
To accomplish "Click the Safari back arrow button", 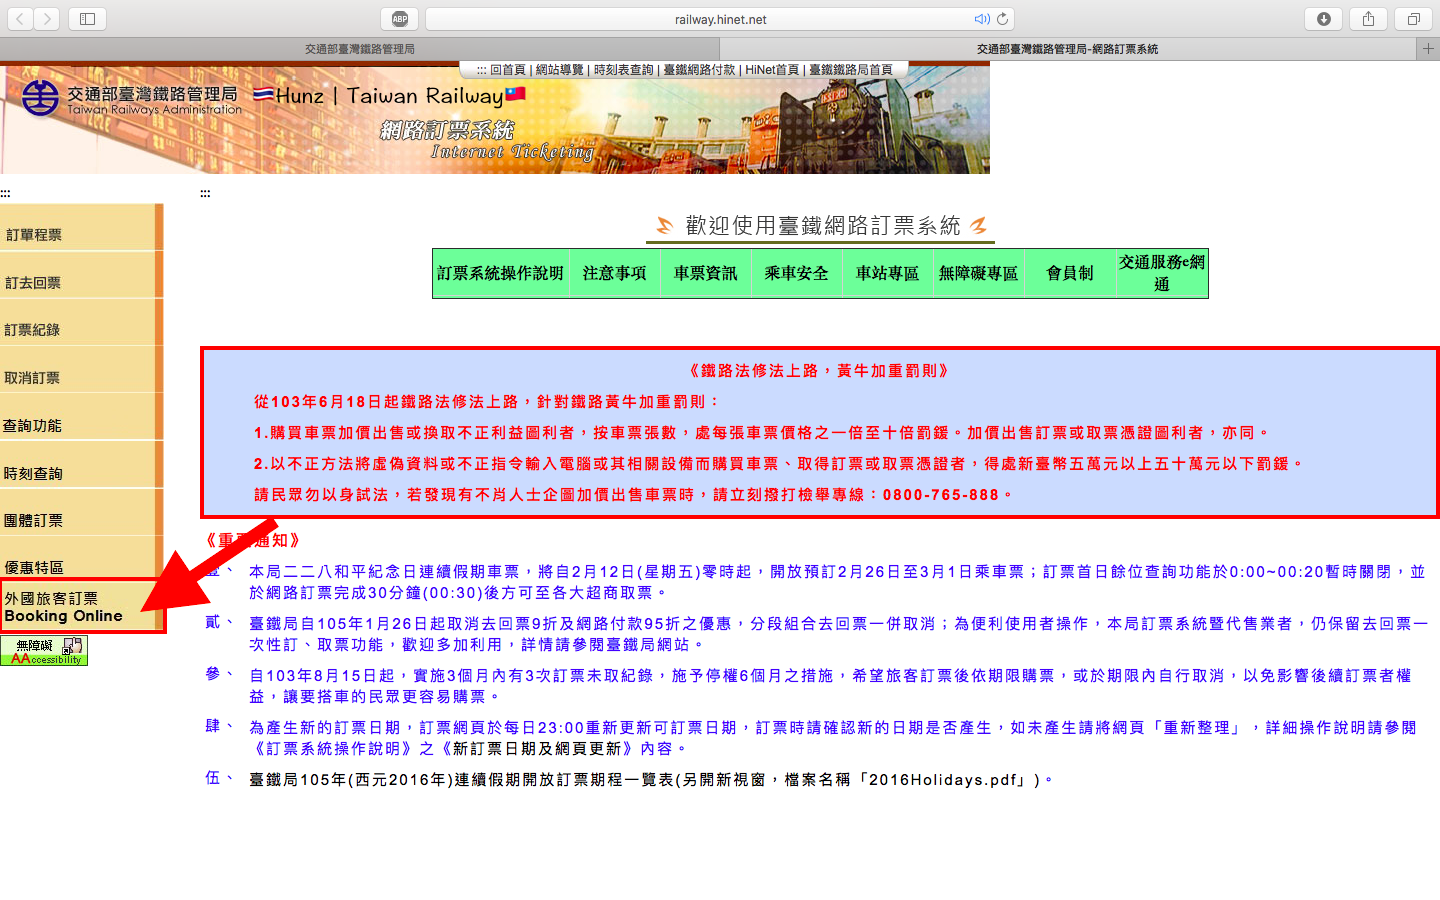I will (x=20, y=19).
